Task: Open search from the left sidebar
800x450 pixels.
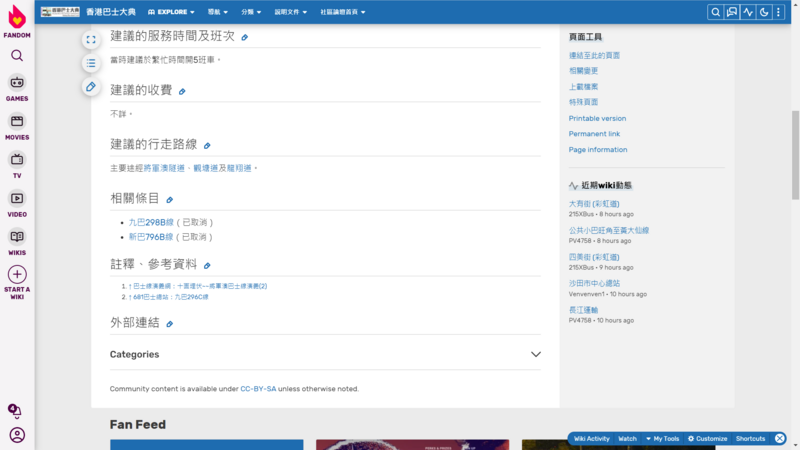Action: (x=17, y=56)
